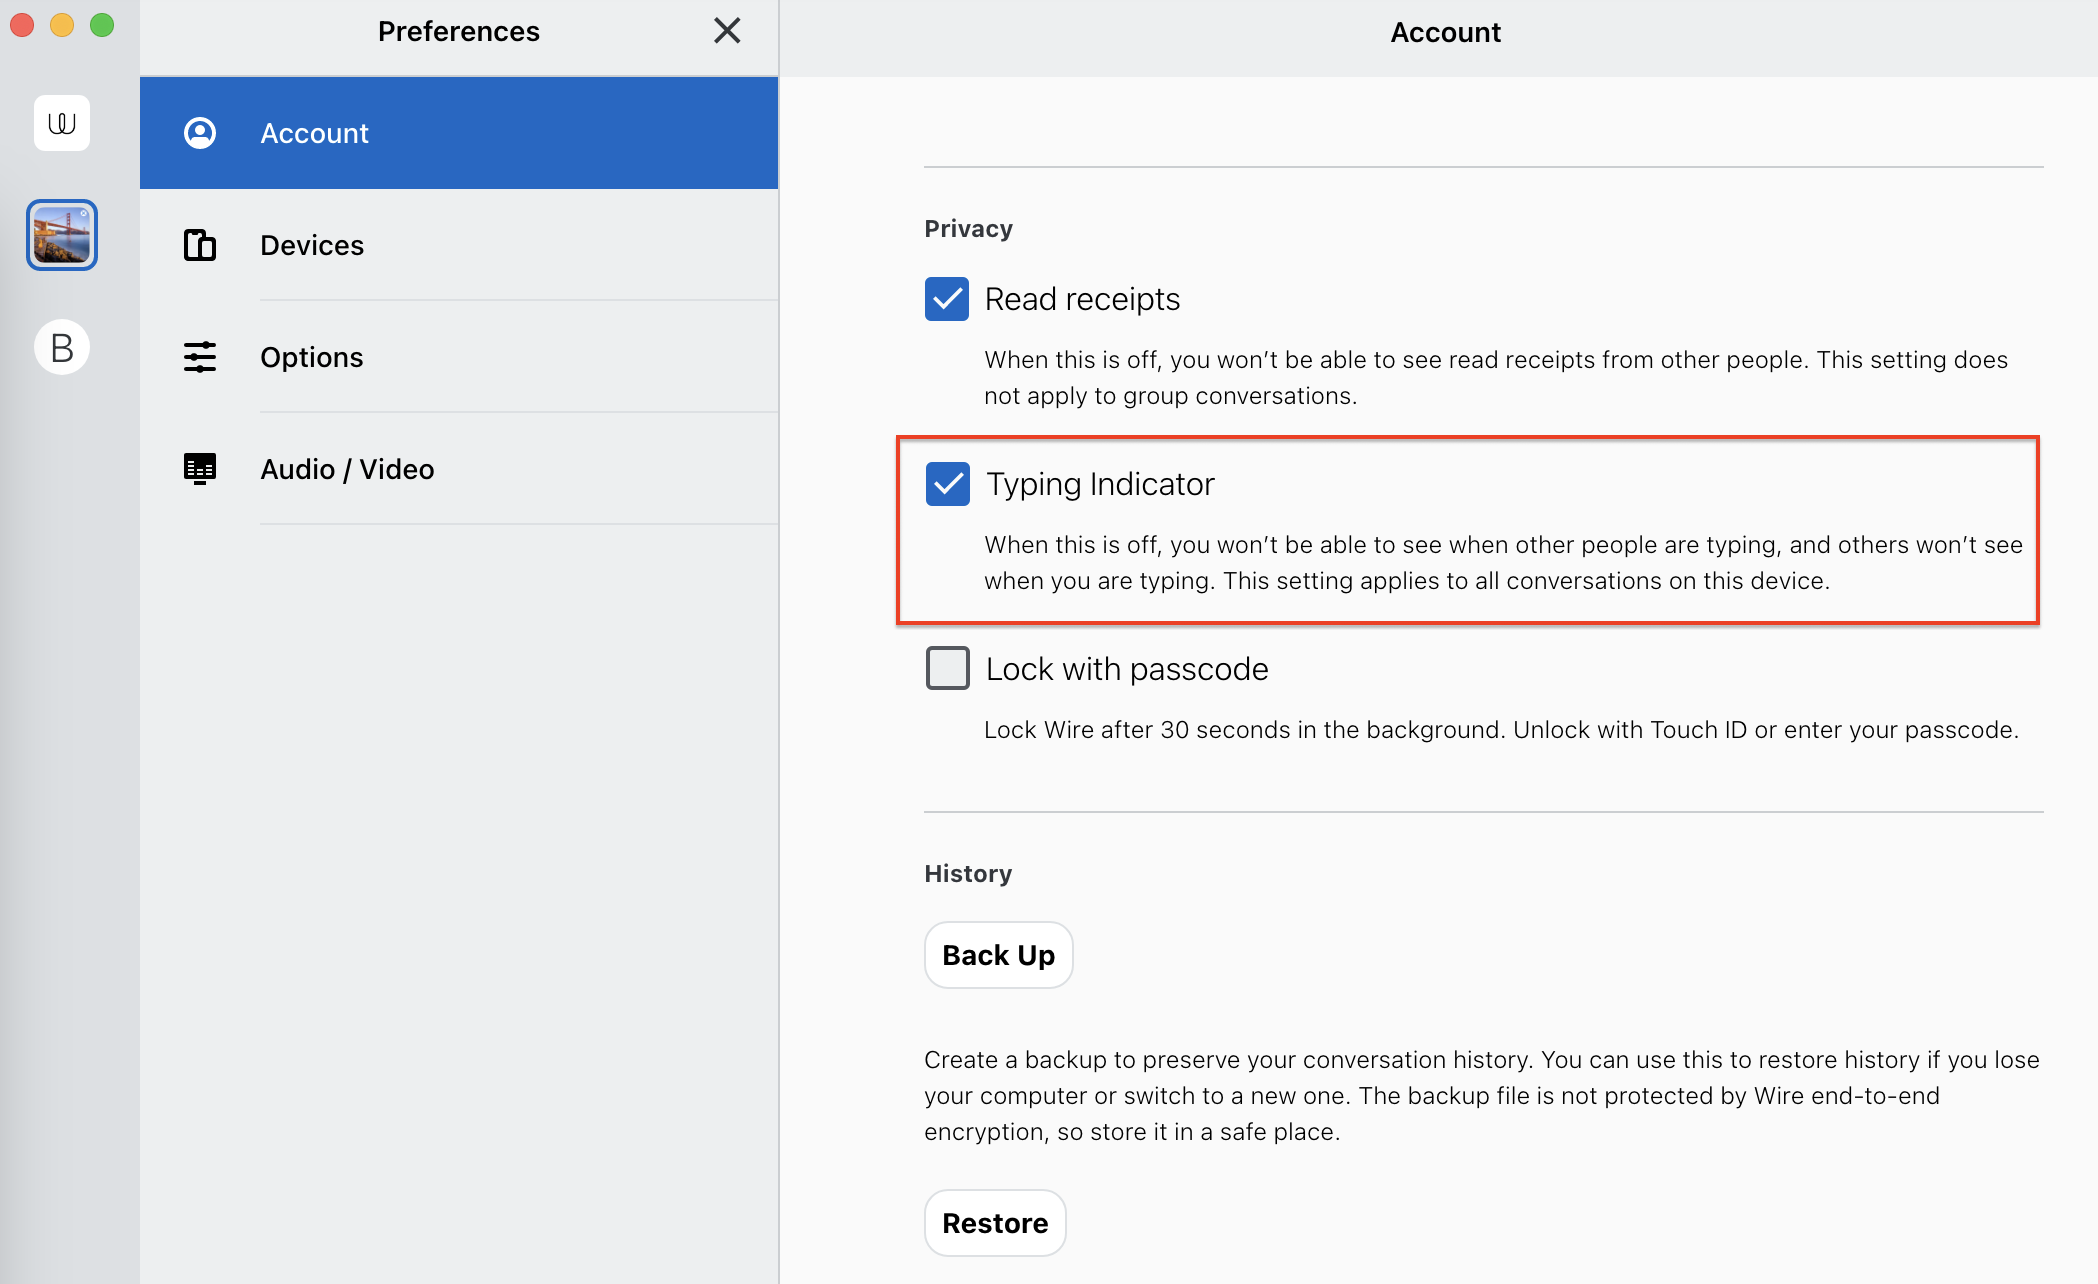
Task: Click the Typing Indicator label text
Action: point(1100,484)
